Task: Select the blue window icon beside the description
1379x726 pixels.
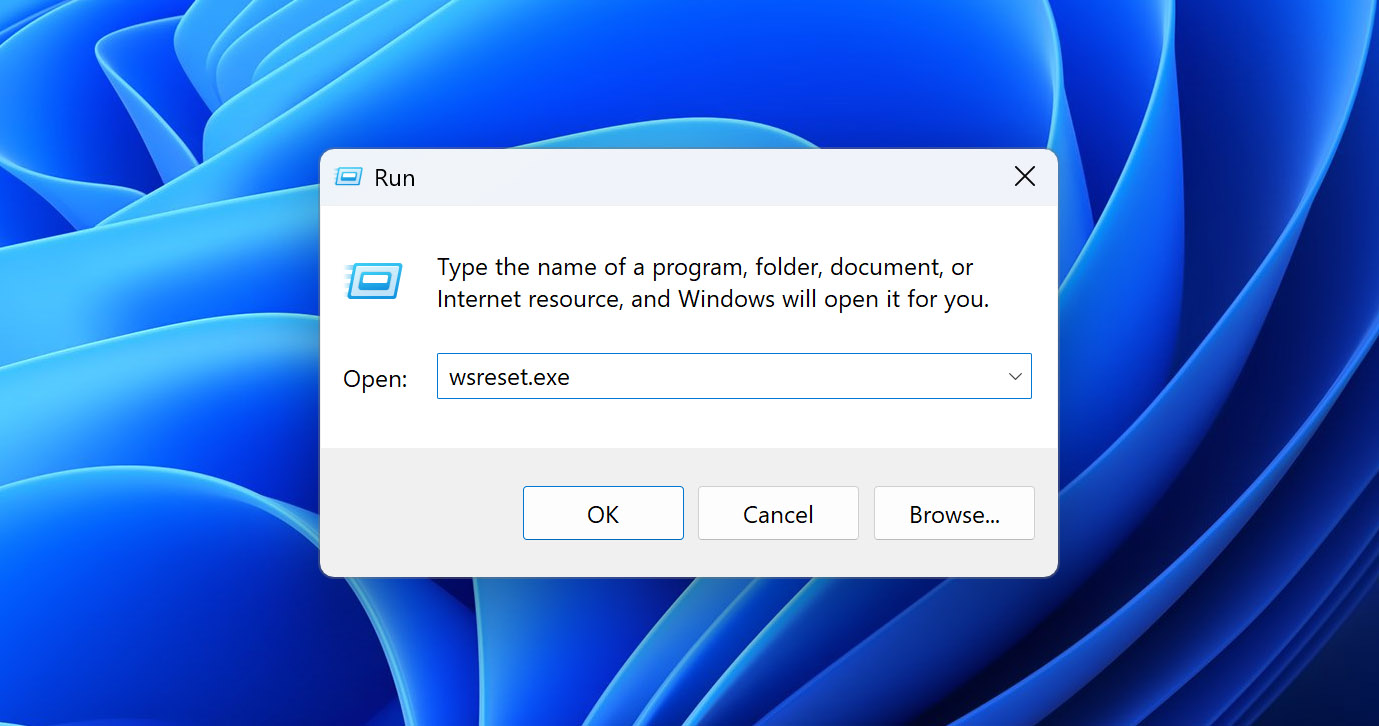Action: (374, 282)
